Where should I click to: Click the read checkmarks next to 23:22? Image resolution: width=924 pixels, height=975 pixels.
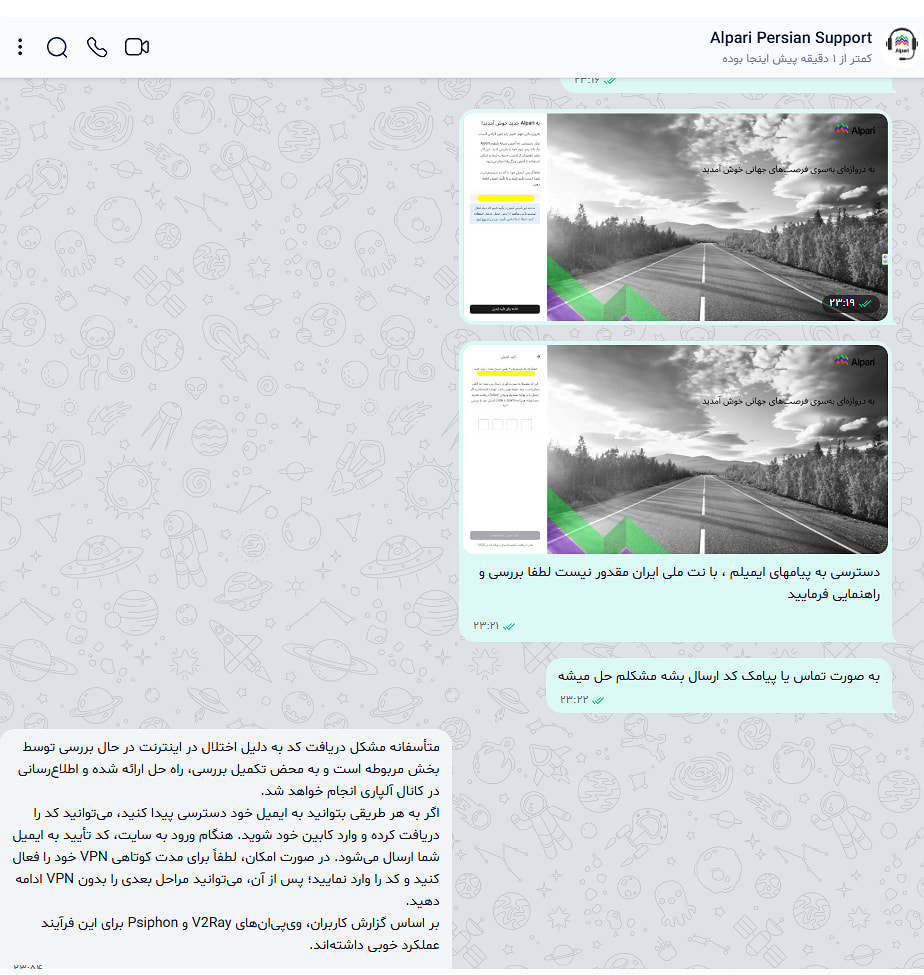[598, 700]
